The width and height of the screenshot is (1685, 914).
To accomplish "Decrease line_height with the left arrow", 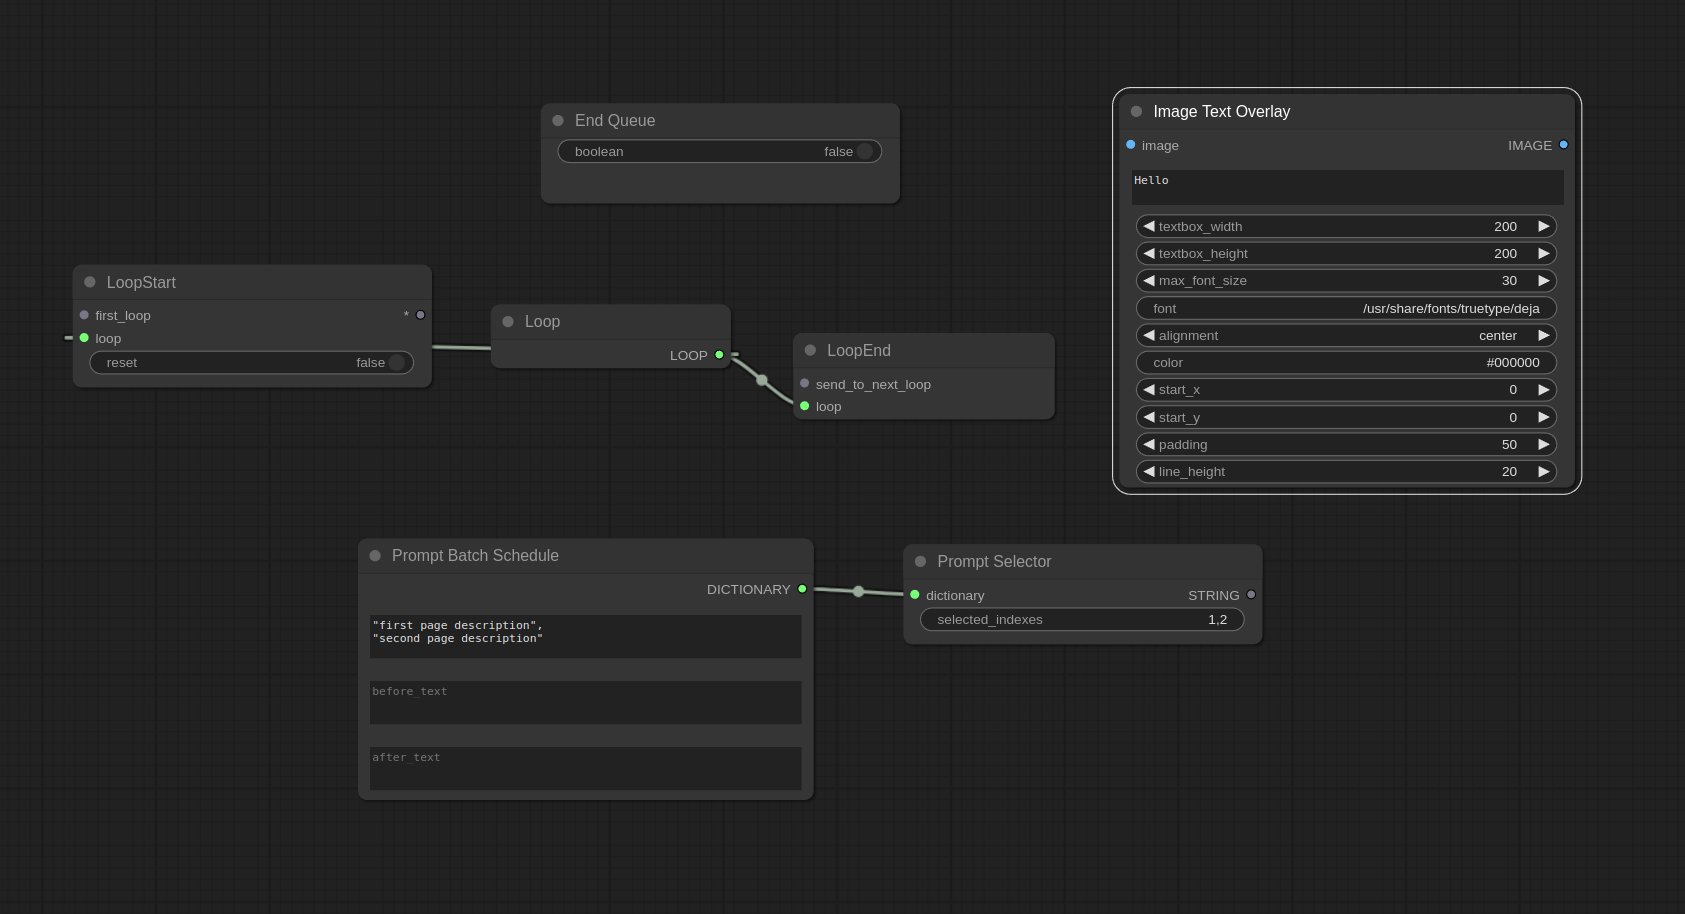I will [x=1149, y=472].
